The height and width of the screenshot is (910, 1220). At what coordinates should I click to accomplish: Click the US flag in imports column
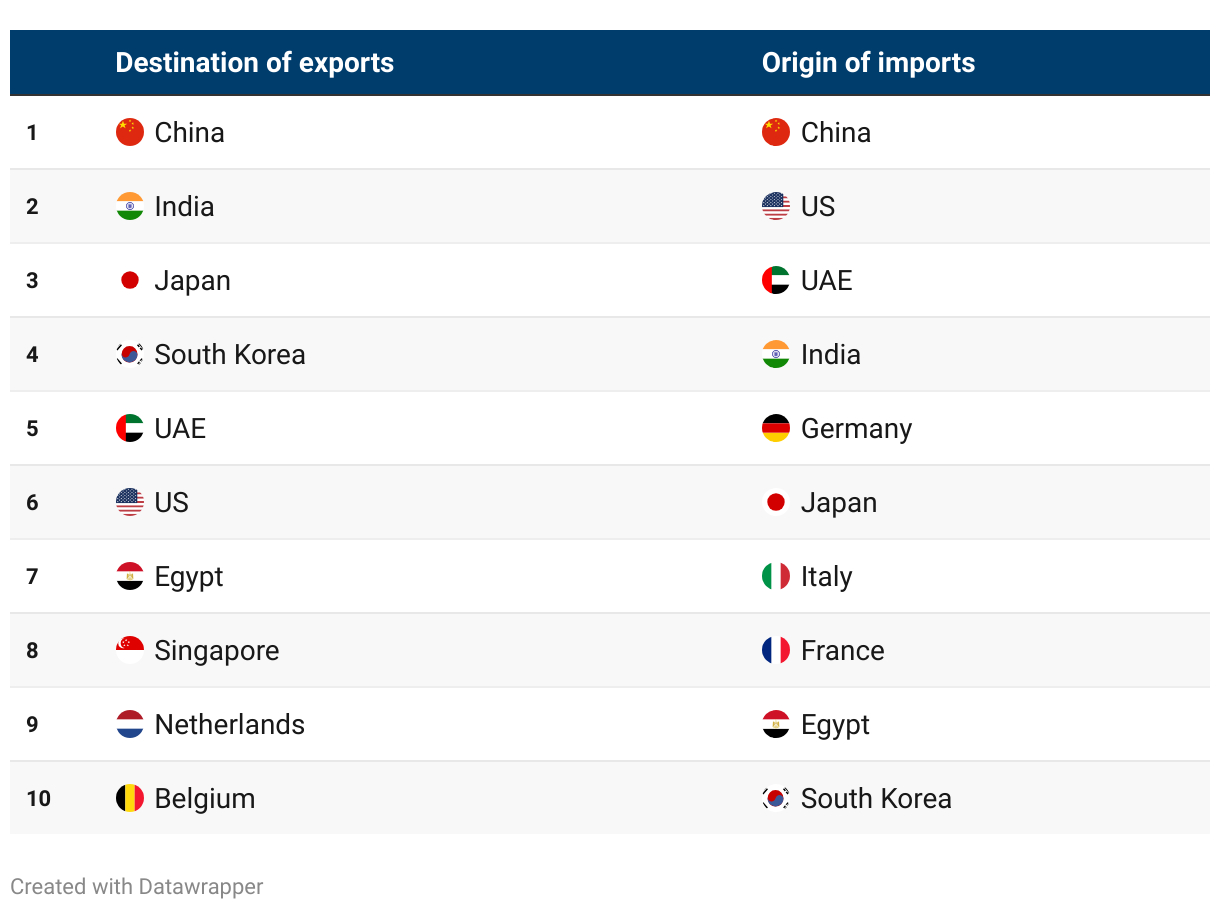(x=776, y=206)
